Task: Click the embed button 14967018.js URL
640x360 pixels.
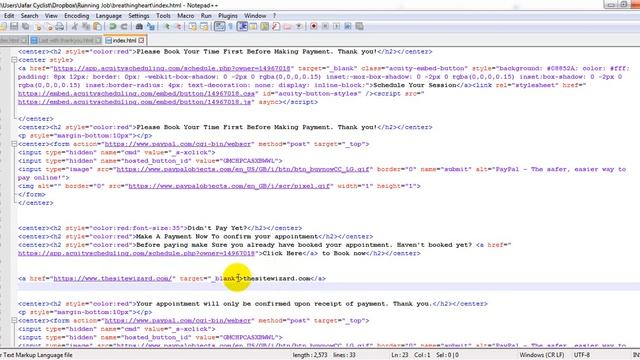Action: pos(134,102)
